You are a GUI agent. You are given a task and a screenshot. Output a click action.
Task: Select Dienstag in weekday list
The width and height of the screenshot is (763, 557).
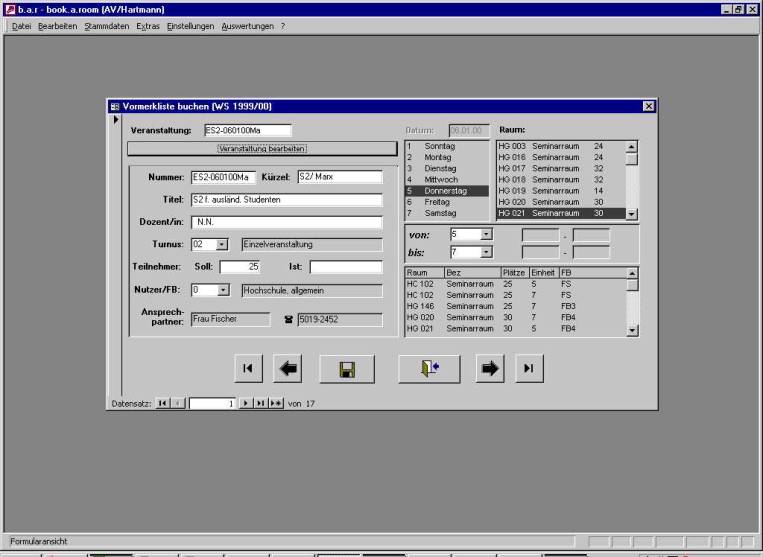point(446,168)
